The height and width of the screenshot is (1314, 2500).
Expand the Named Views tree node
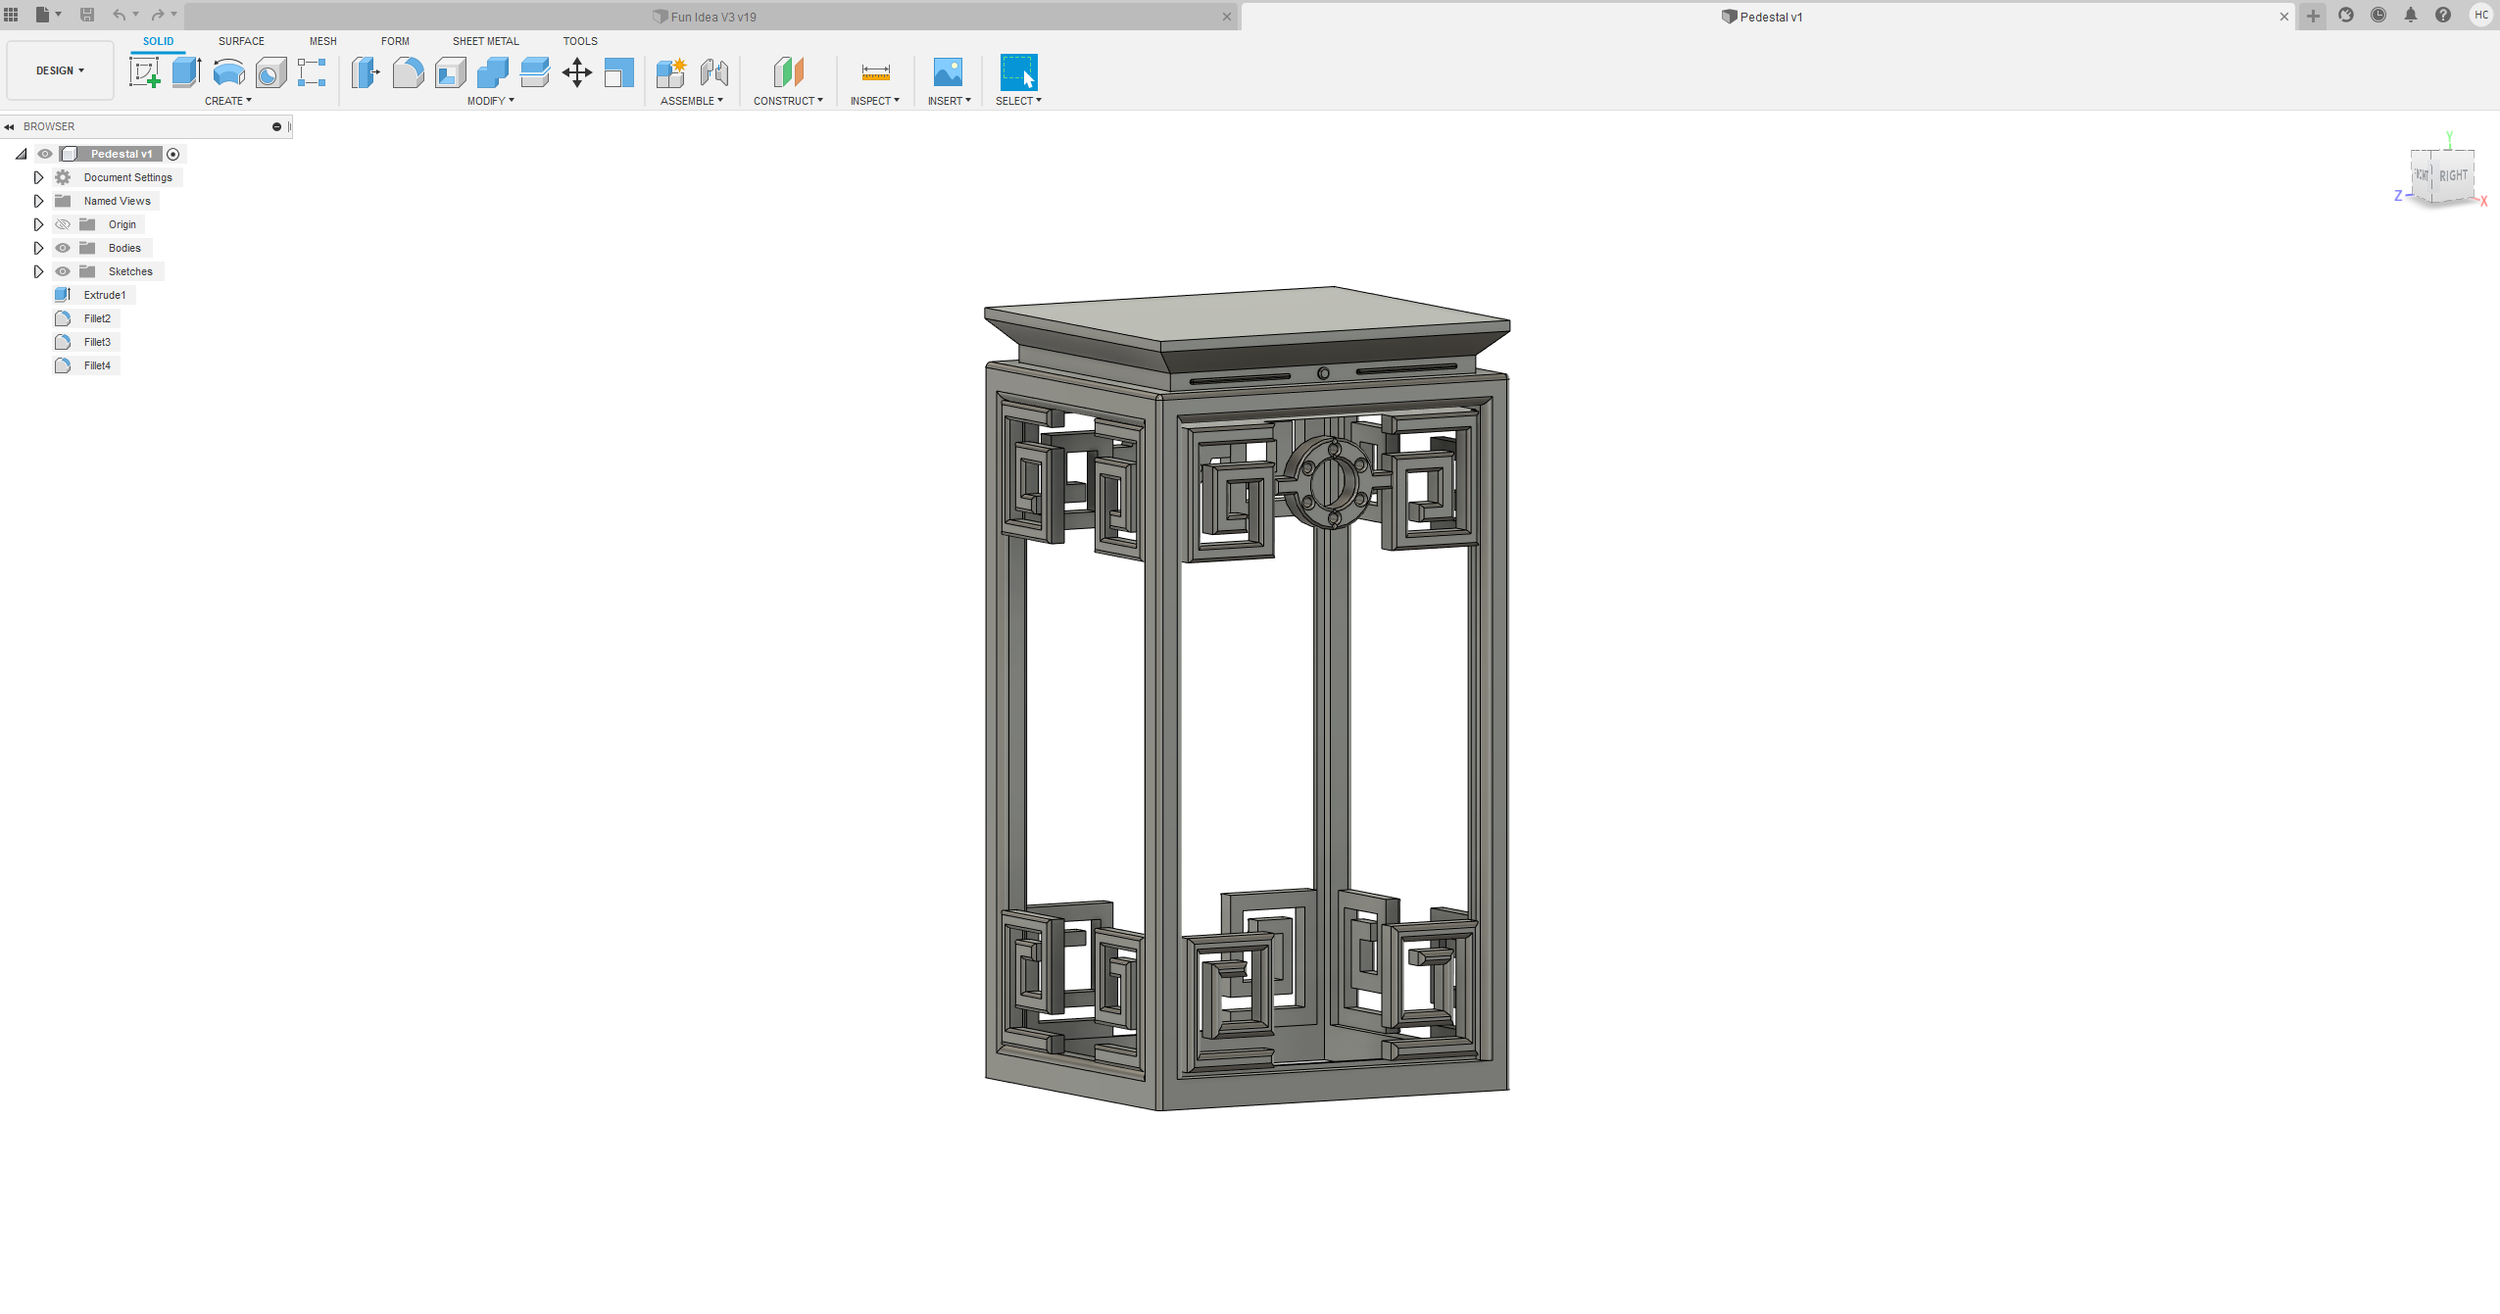tap(38, 201)
